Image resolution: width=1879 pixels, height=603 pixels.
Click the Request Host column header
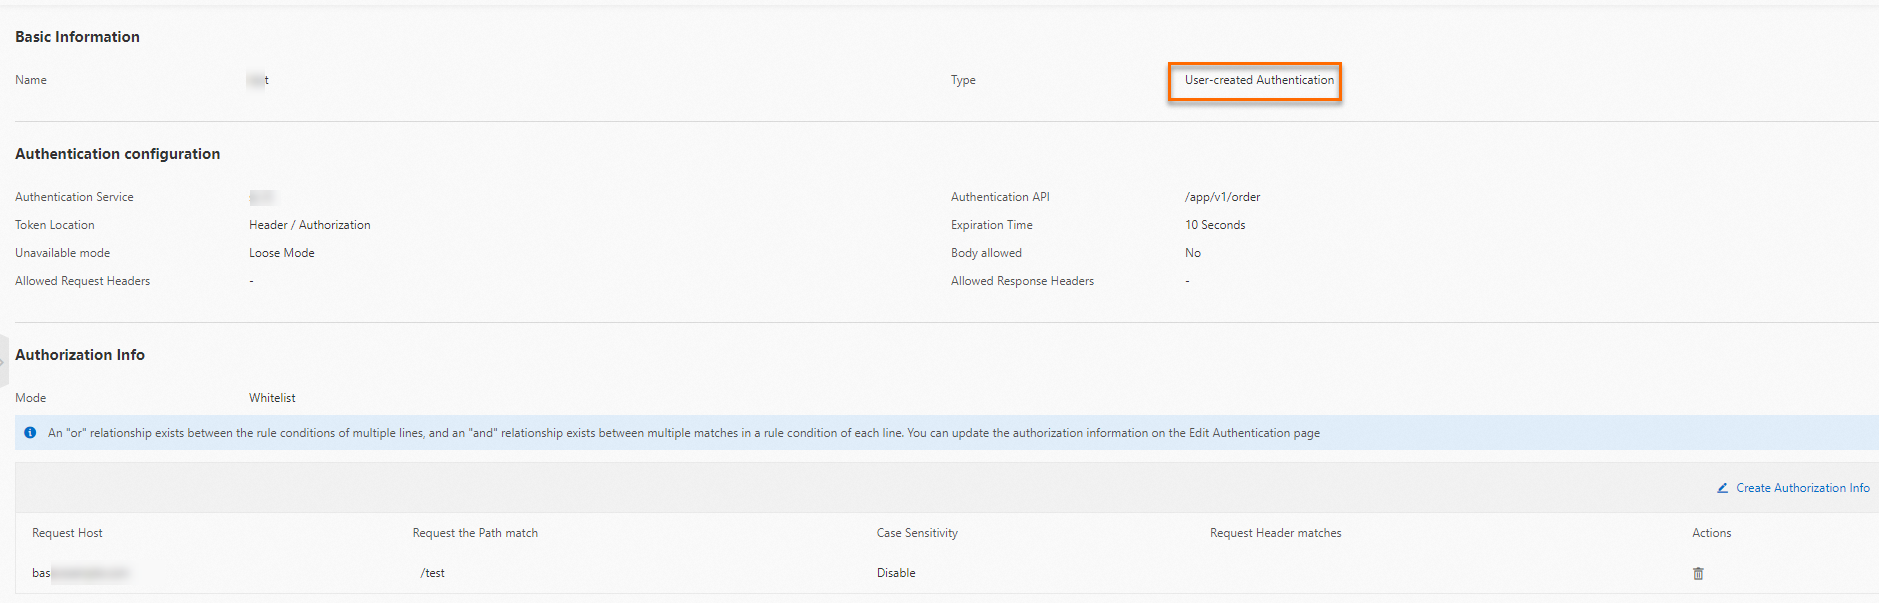67,533
